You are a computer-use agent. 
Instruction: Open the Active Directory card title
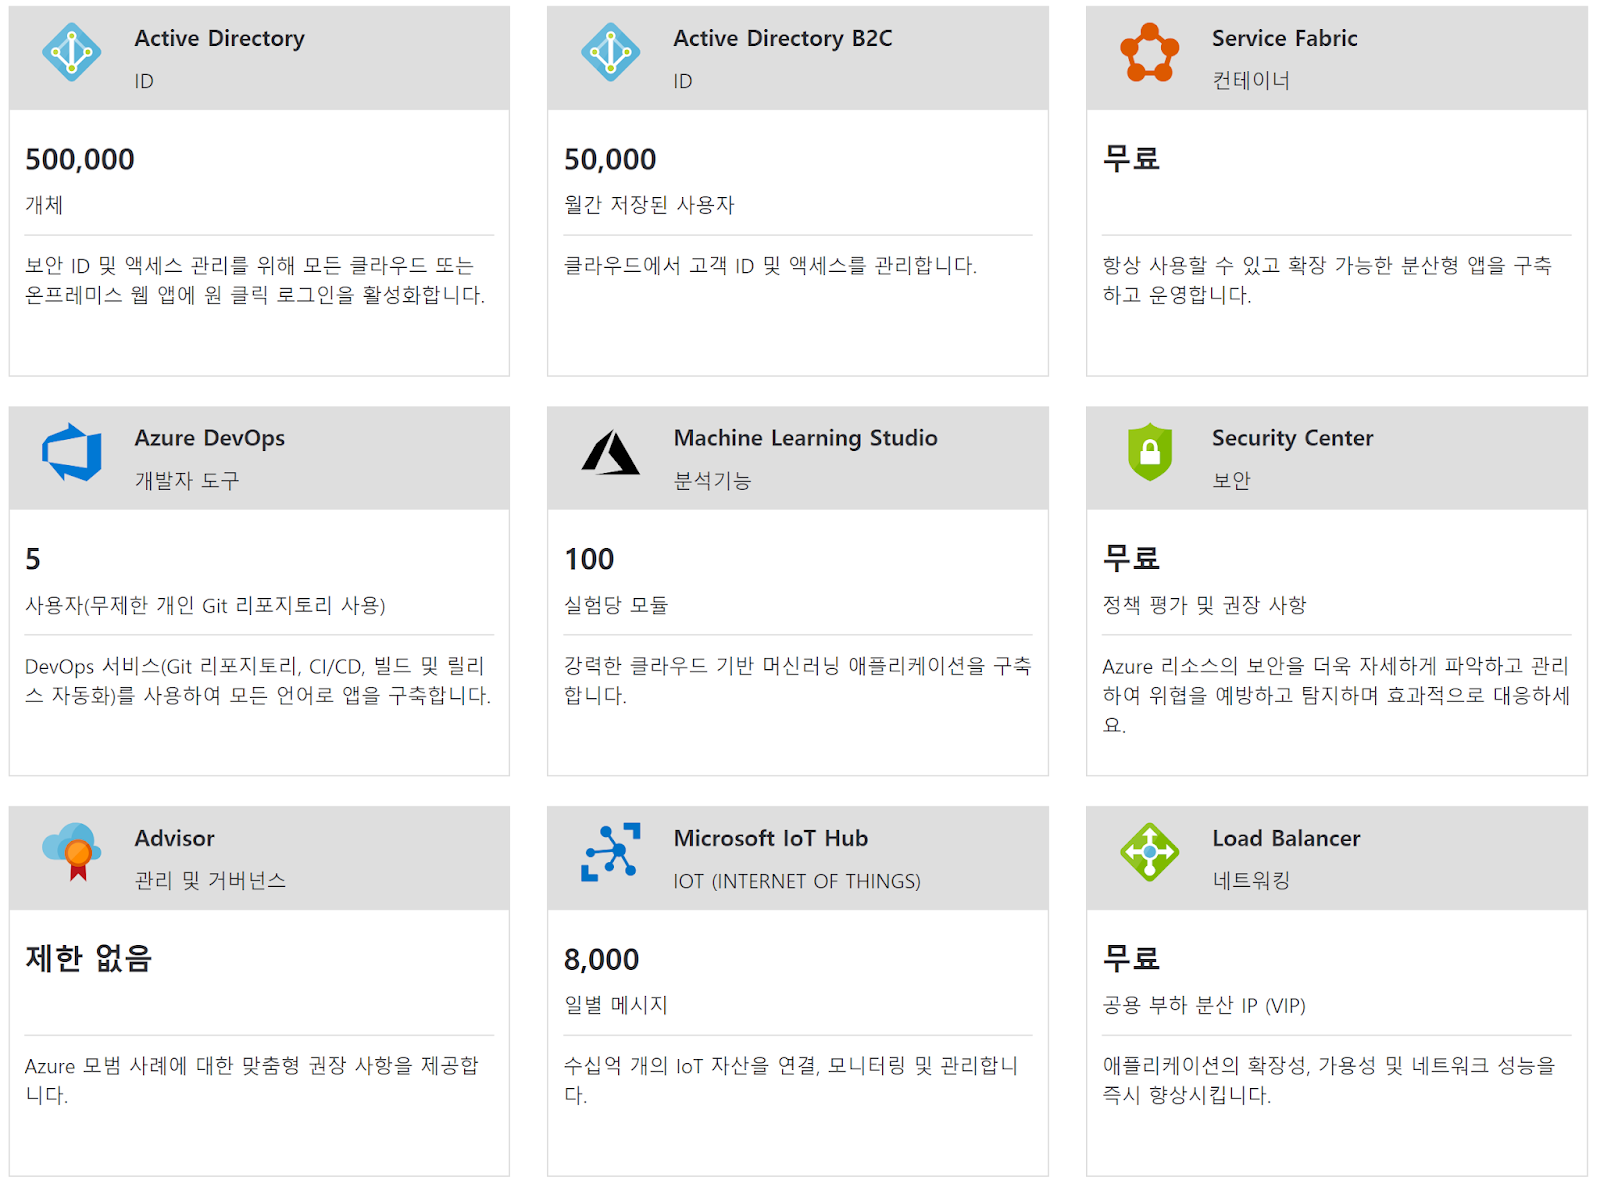pos(220,38)
